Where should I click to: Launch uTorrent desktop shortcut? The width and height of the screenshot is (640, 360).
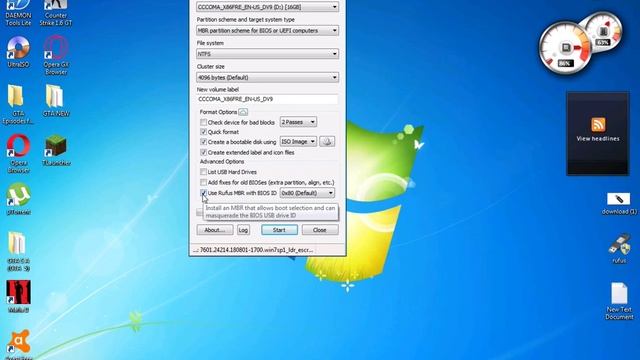[x=18, y=199]
